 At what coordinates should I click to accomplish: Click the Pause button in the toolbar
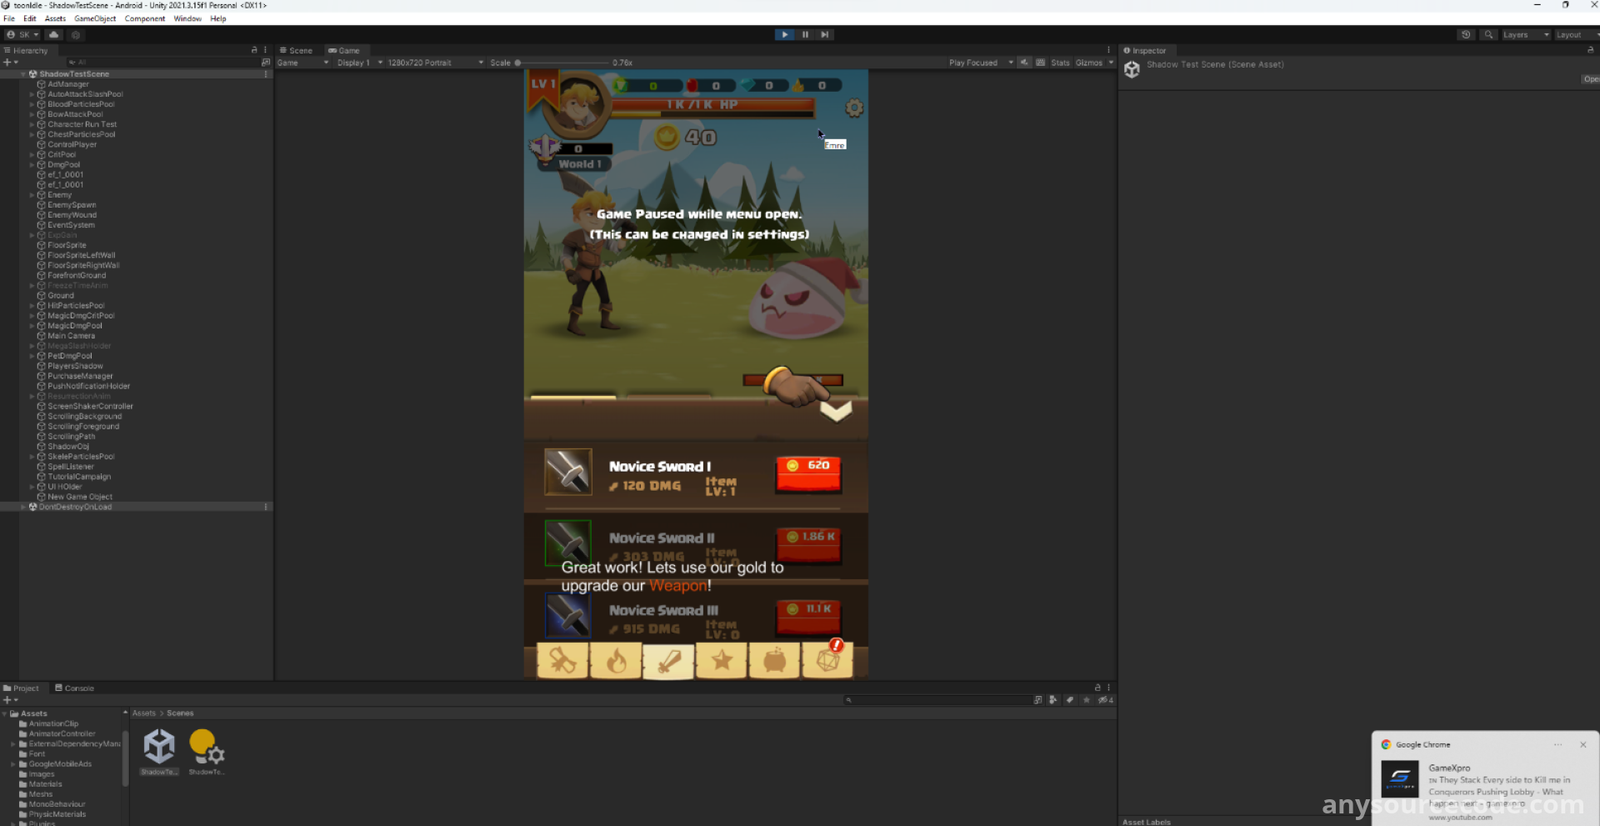805,34
